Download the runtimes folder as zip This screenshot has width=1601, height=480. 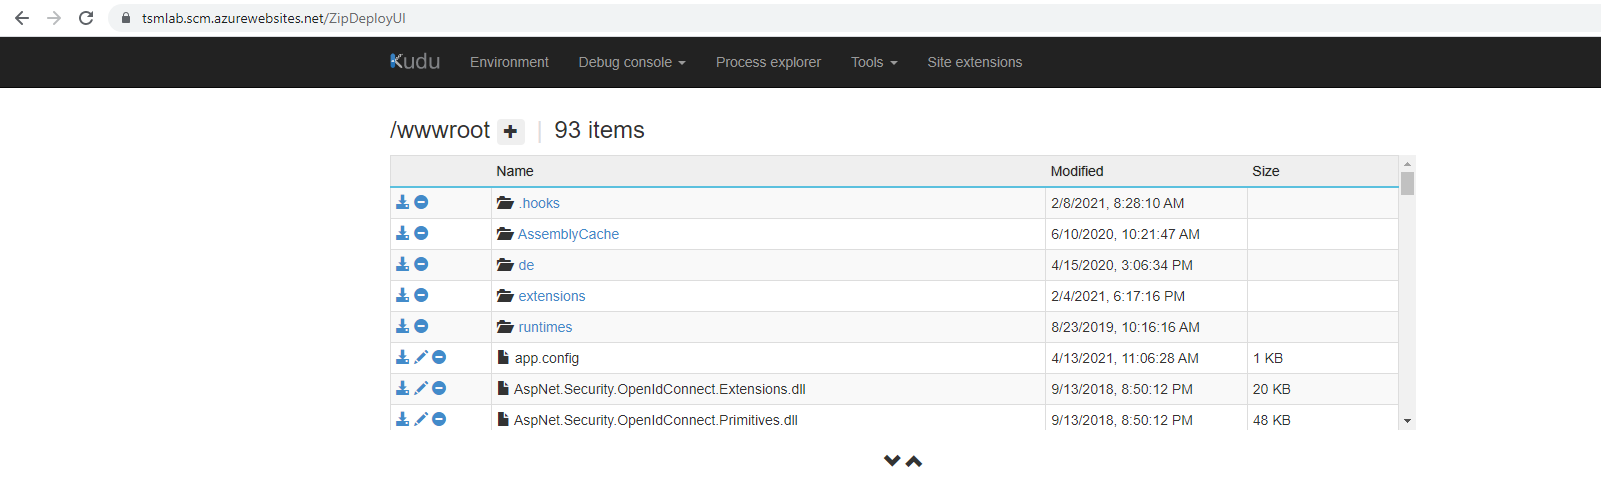pos(402,326)
